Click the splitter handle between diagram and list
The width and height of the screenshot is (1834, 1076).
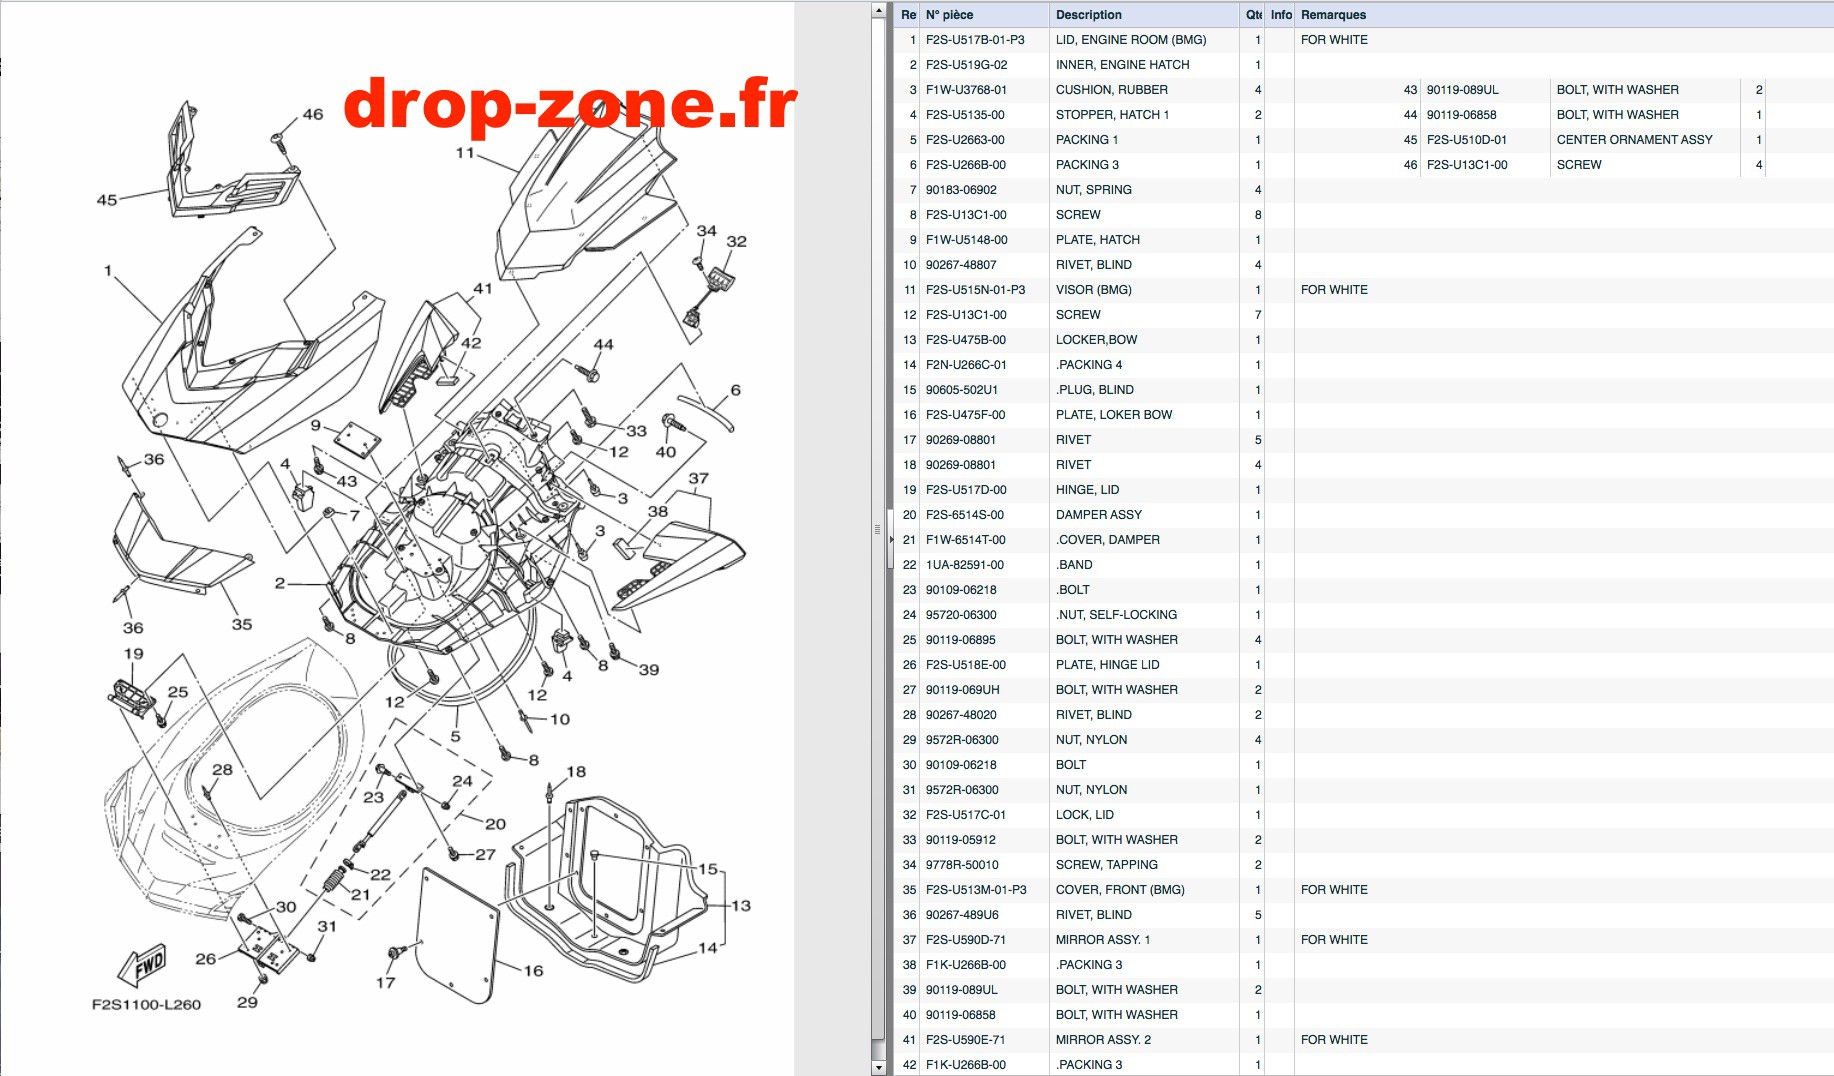[890, 538]
